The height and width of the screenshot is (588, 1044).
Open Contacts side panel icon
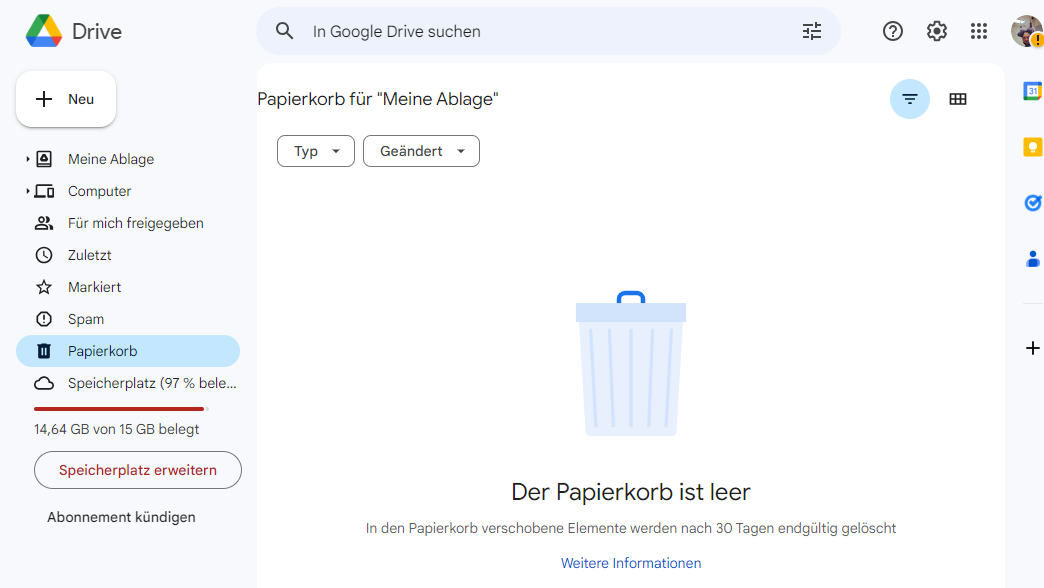pos(1033,259)
